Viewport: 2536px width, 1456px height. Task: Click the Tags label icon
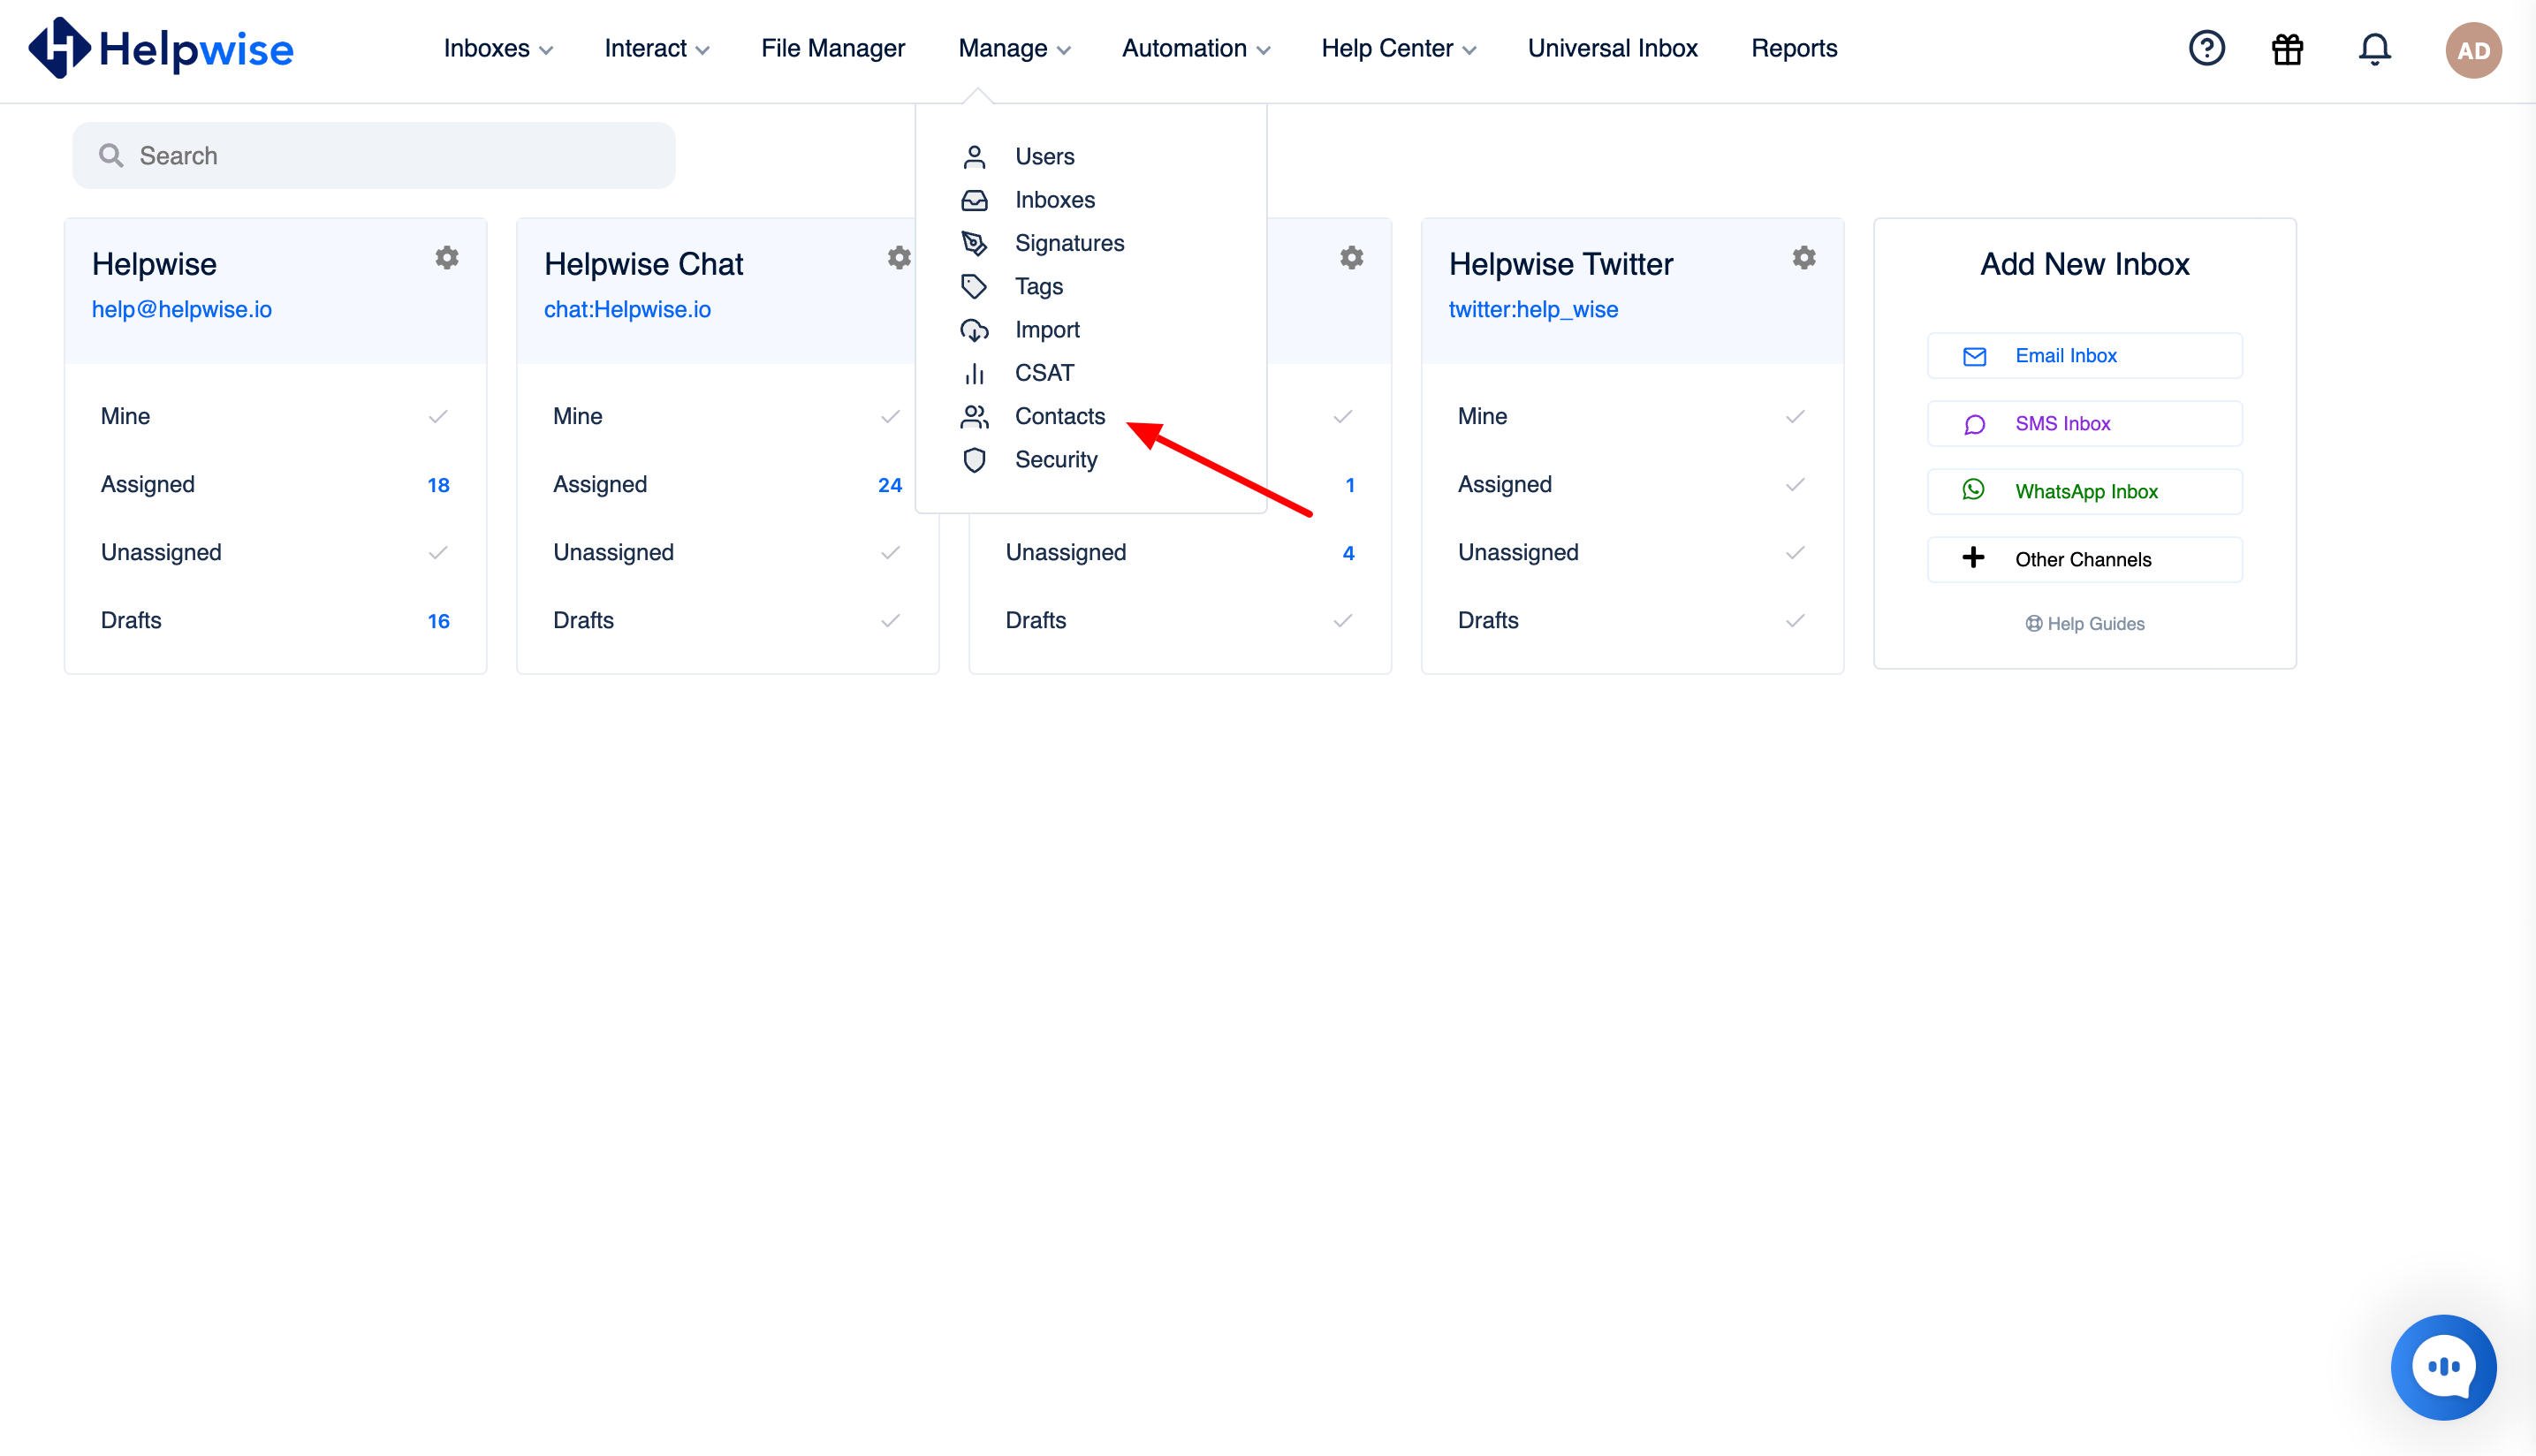click(974, 286)
